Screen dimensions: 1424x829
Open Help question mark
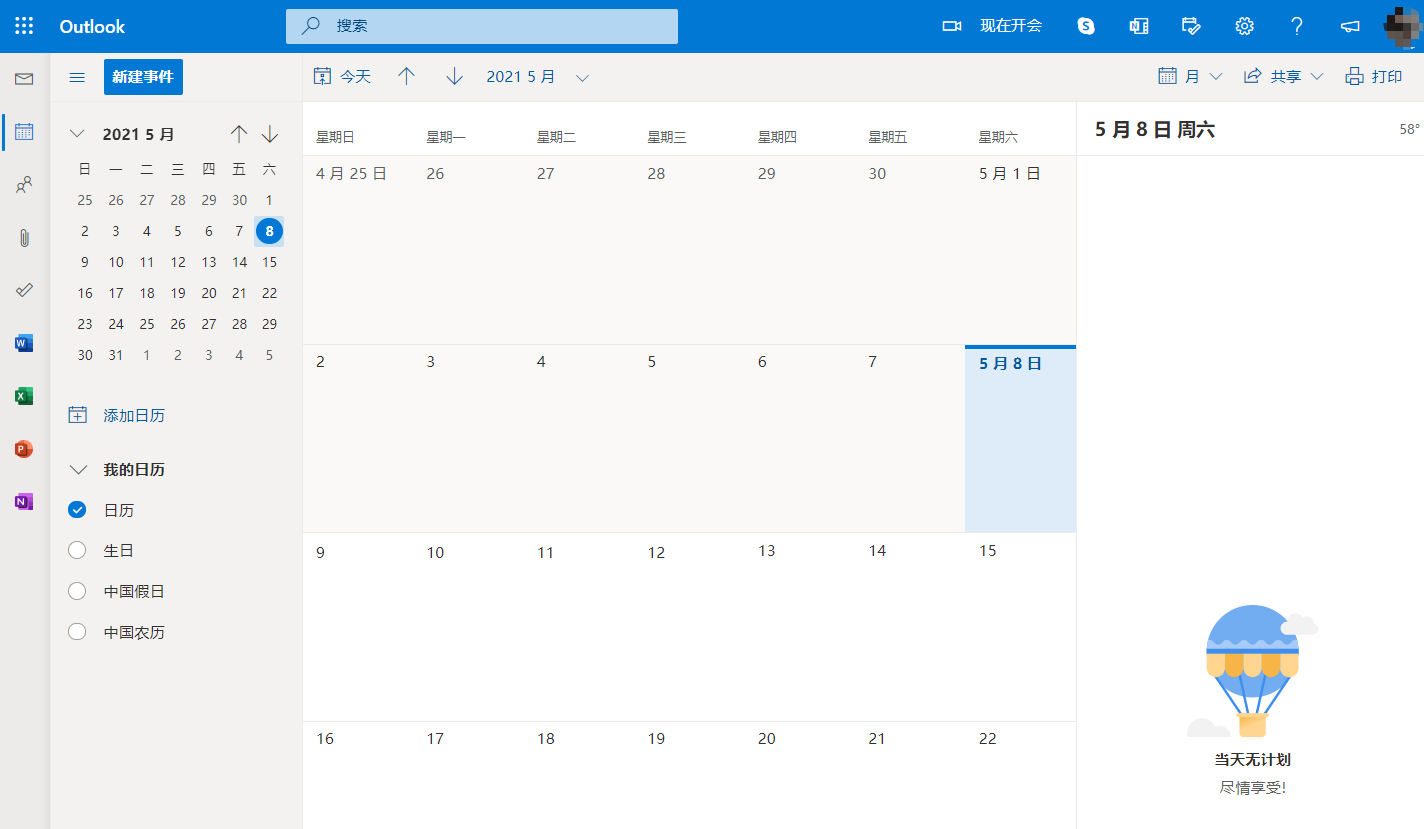click(1297, 26)
